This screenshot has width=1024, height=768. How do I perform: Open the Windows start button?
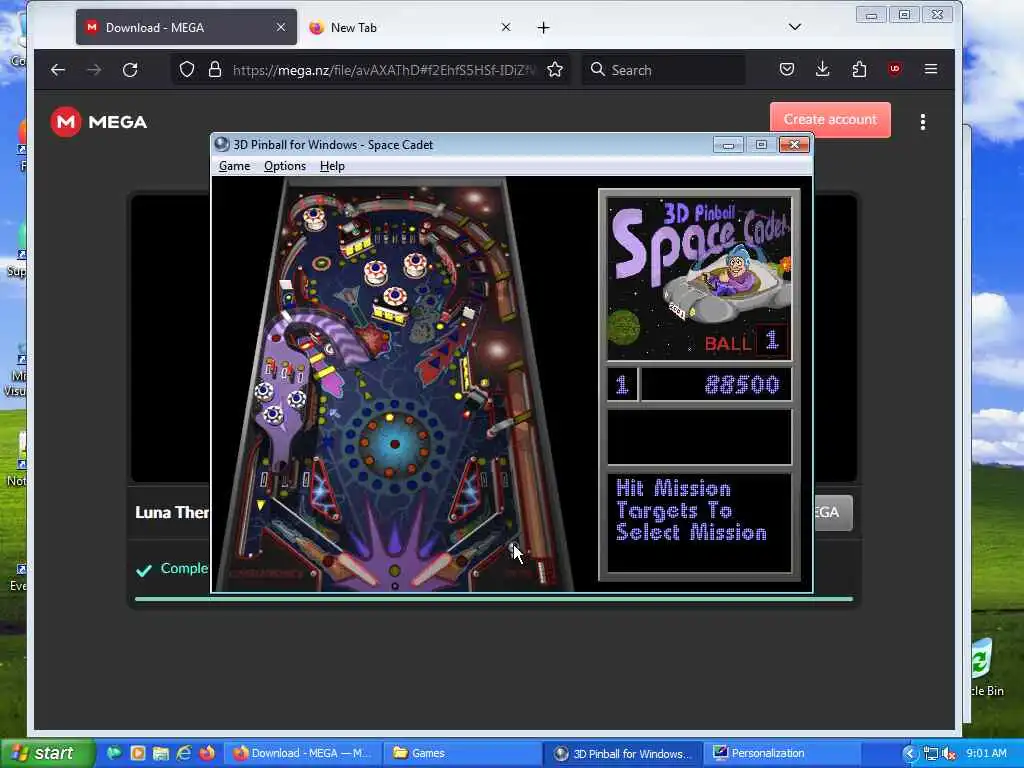coord(46,753)
